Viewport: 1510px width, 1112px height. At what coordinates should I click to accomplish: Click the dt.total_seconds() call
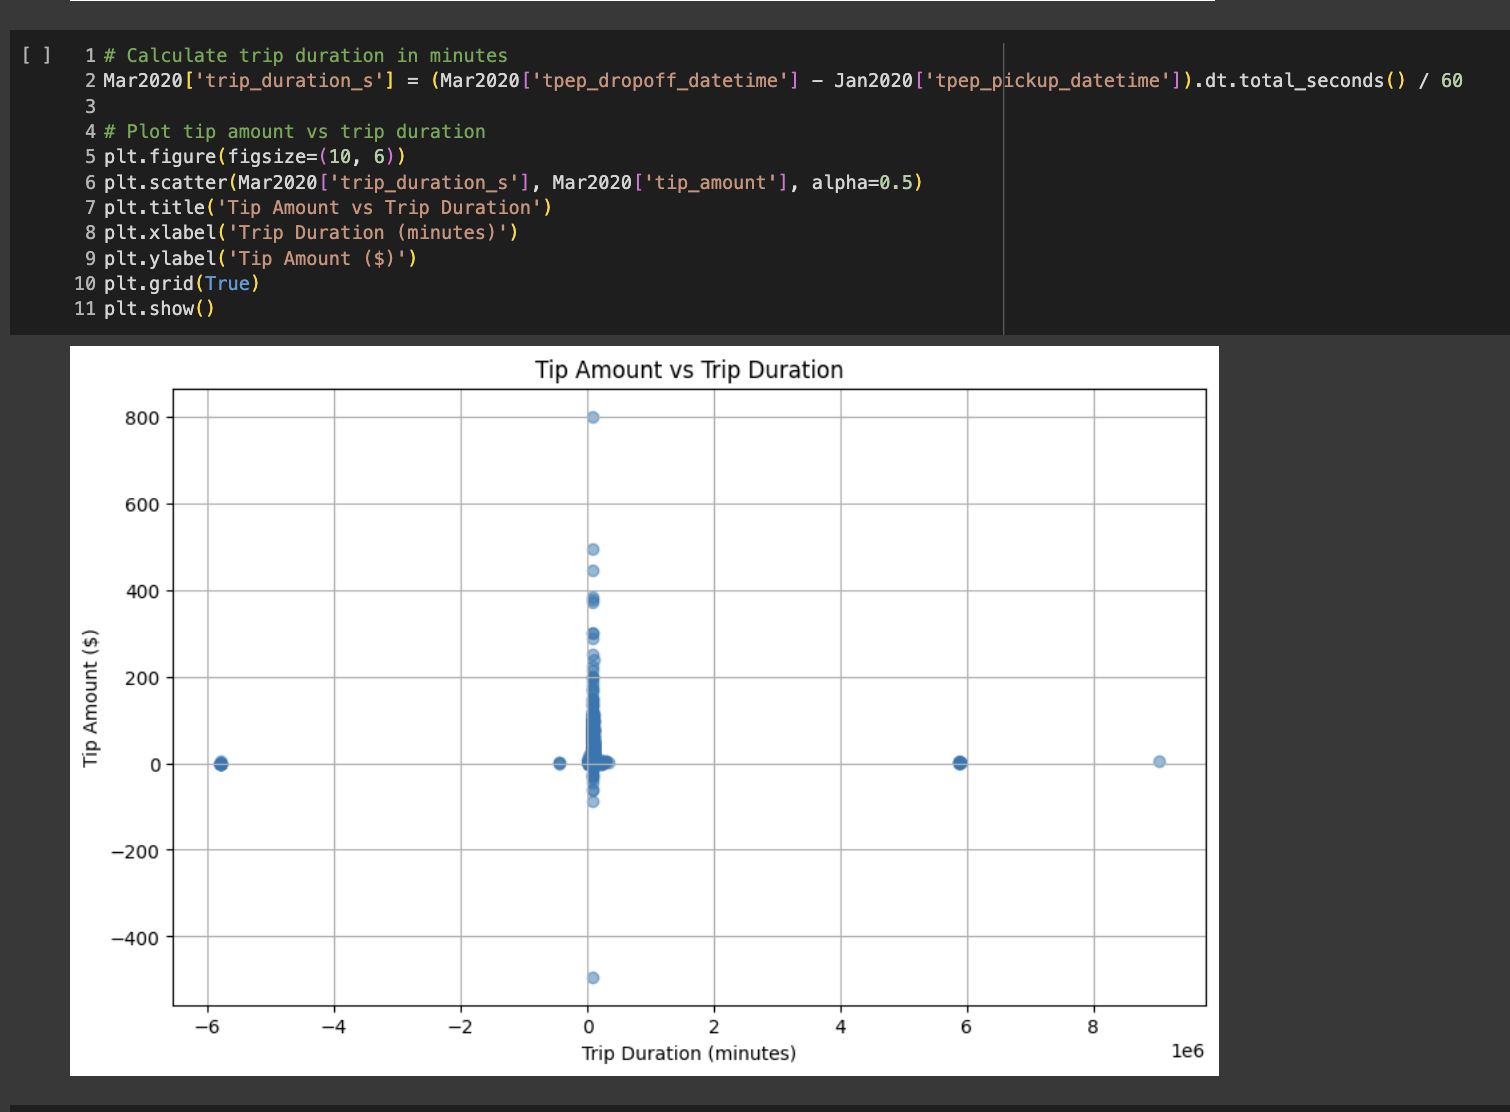(1304, 81)
